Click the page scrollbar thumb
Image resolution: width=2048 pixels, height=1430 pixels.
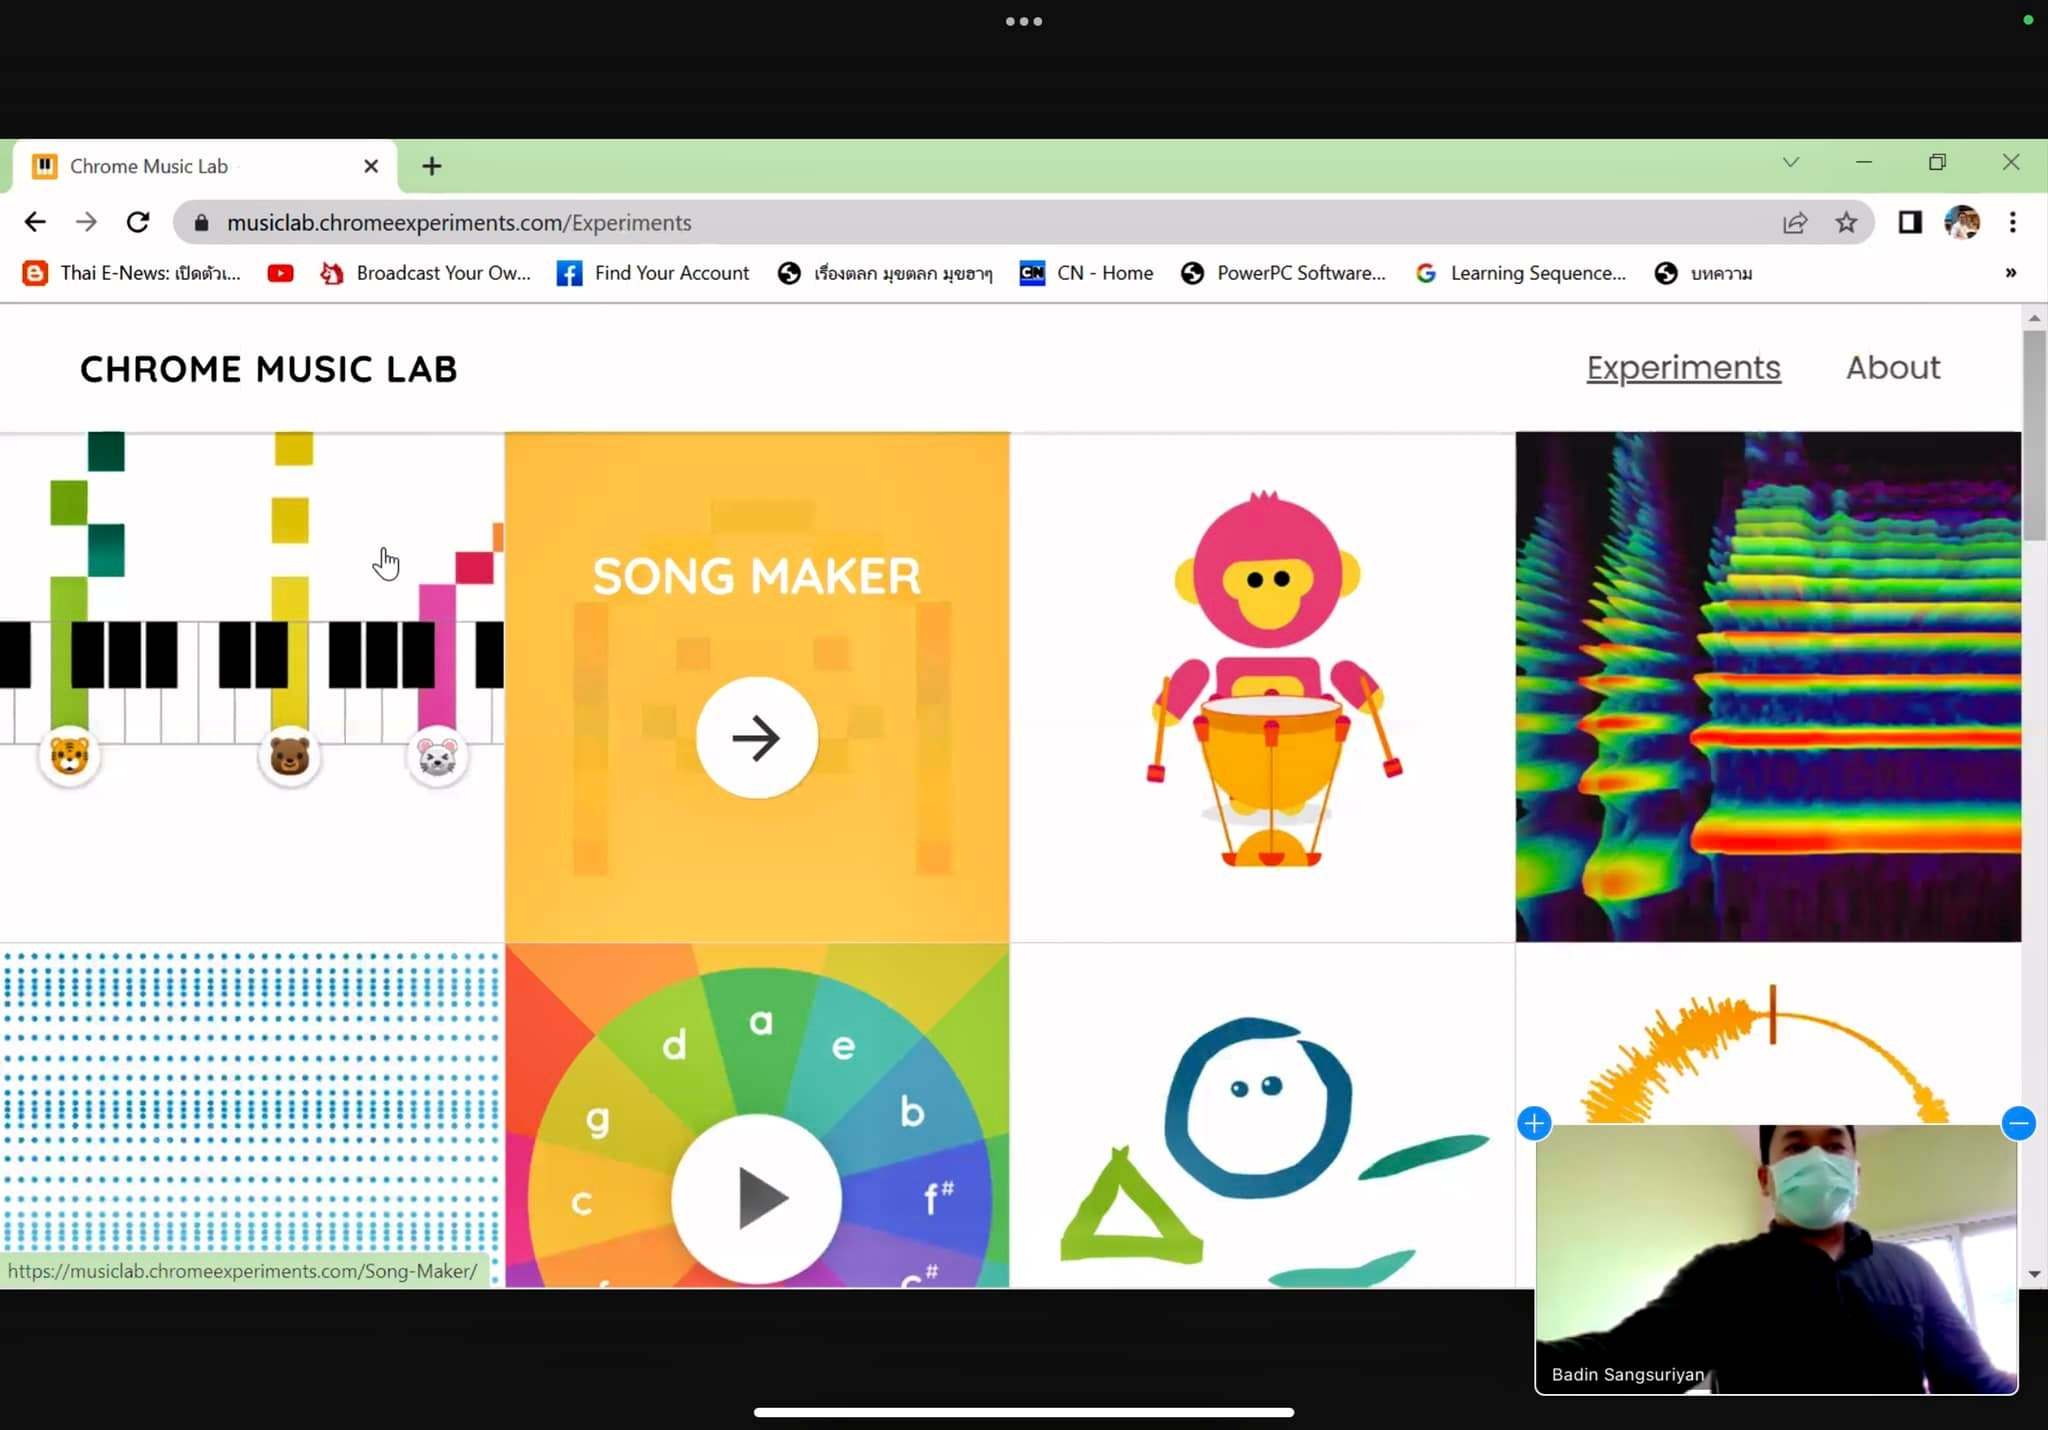[x=2034, y=436]
